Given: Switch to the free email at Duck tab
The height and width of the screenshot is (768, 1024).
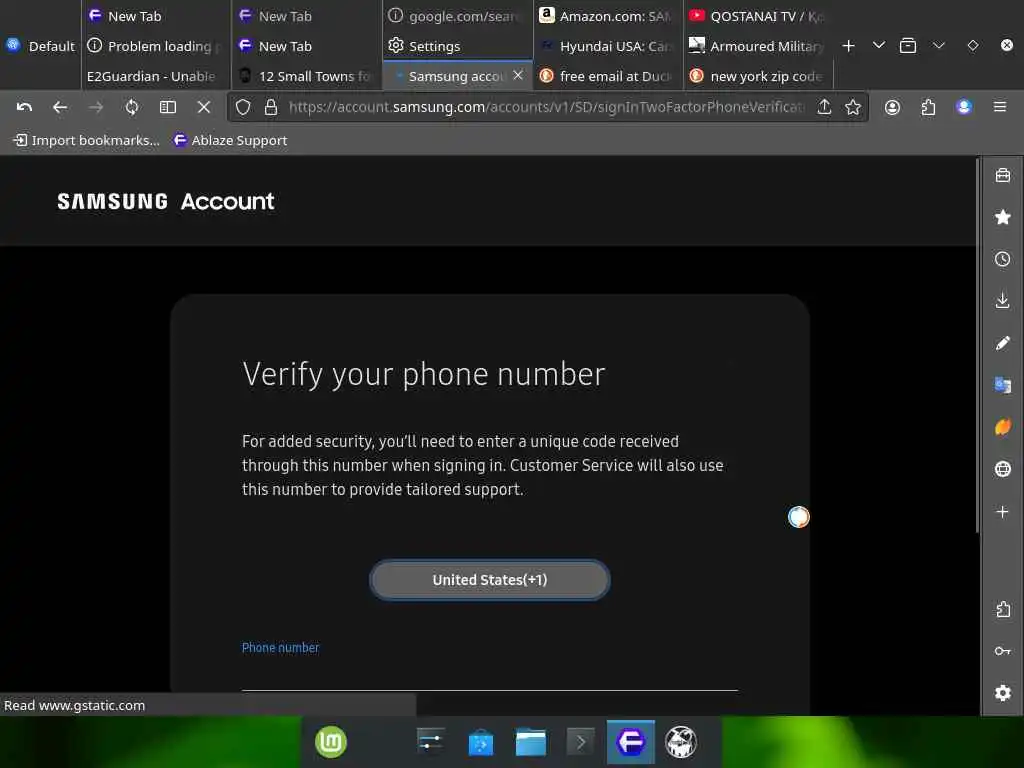Looking at the screenshot, I should tap(608, 76).
